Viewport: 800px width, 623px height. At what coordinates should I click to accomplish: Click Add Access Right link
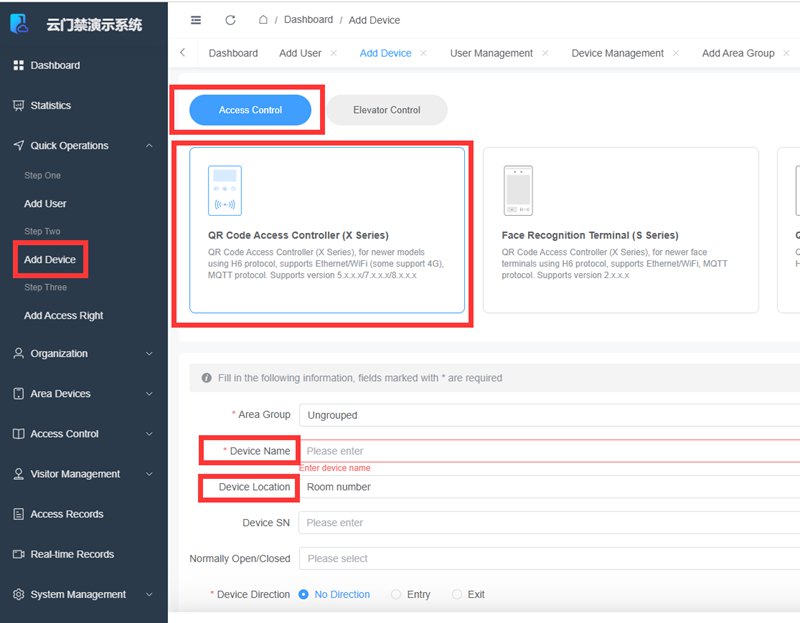[x=64, y=316]
